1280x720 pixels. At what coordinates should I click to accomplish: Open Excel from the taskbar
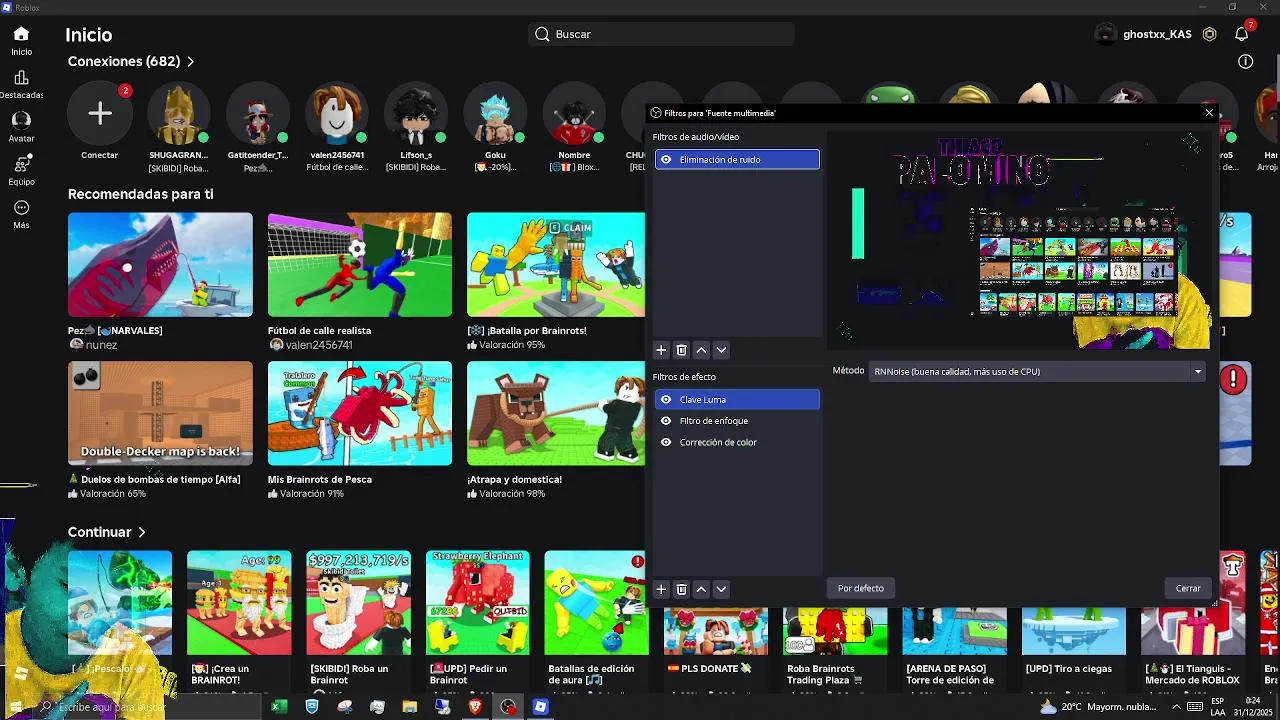click(x=279, y=707)
